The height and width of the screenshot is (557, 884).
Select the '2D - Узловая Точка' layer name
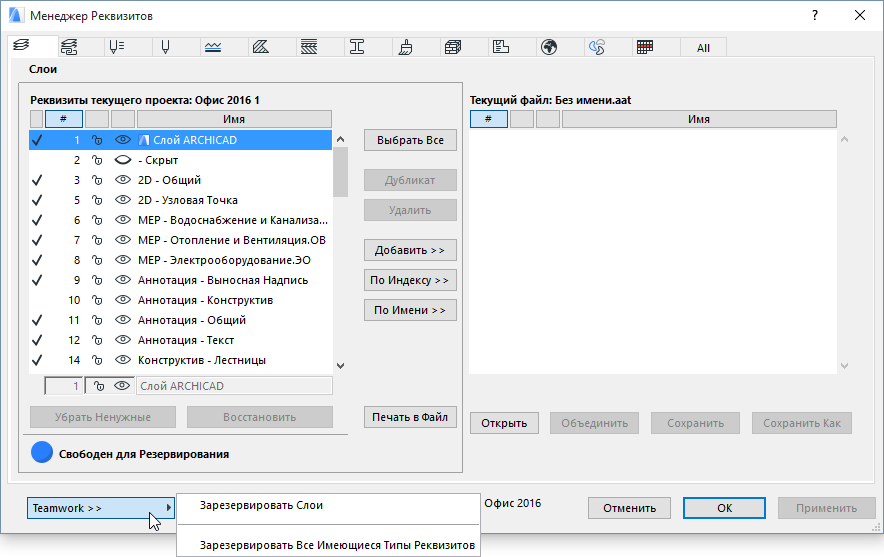188,200
